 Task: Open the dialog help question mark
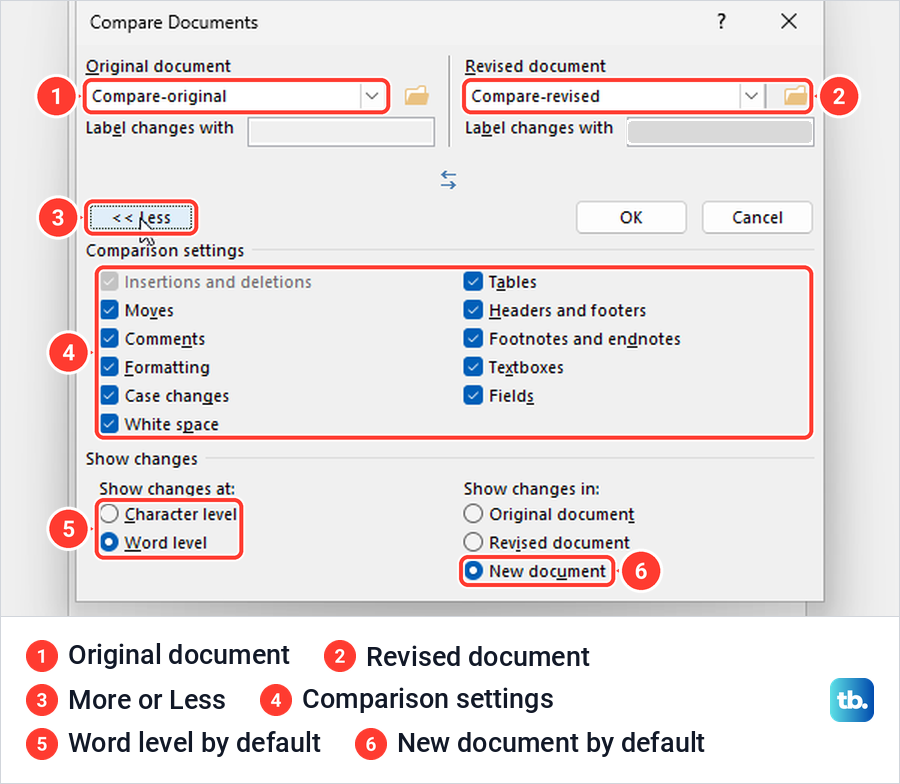click(x=721, y=22)
